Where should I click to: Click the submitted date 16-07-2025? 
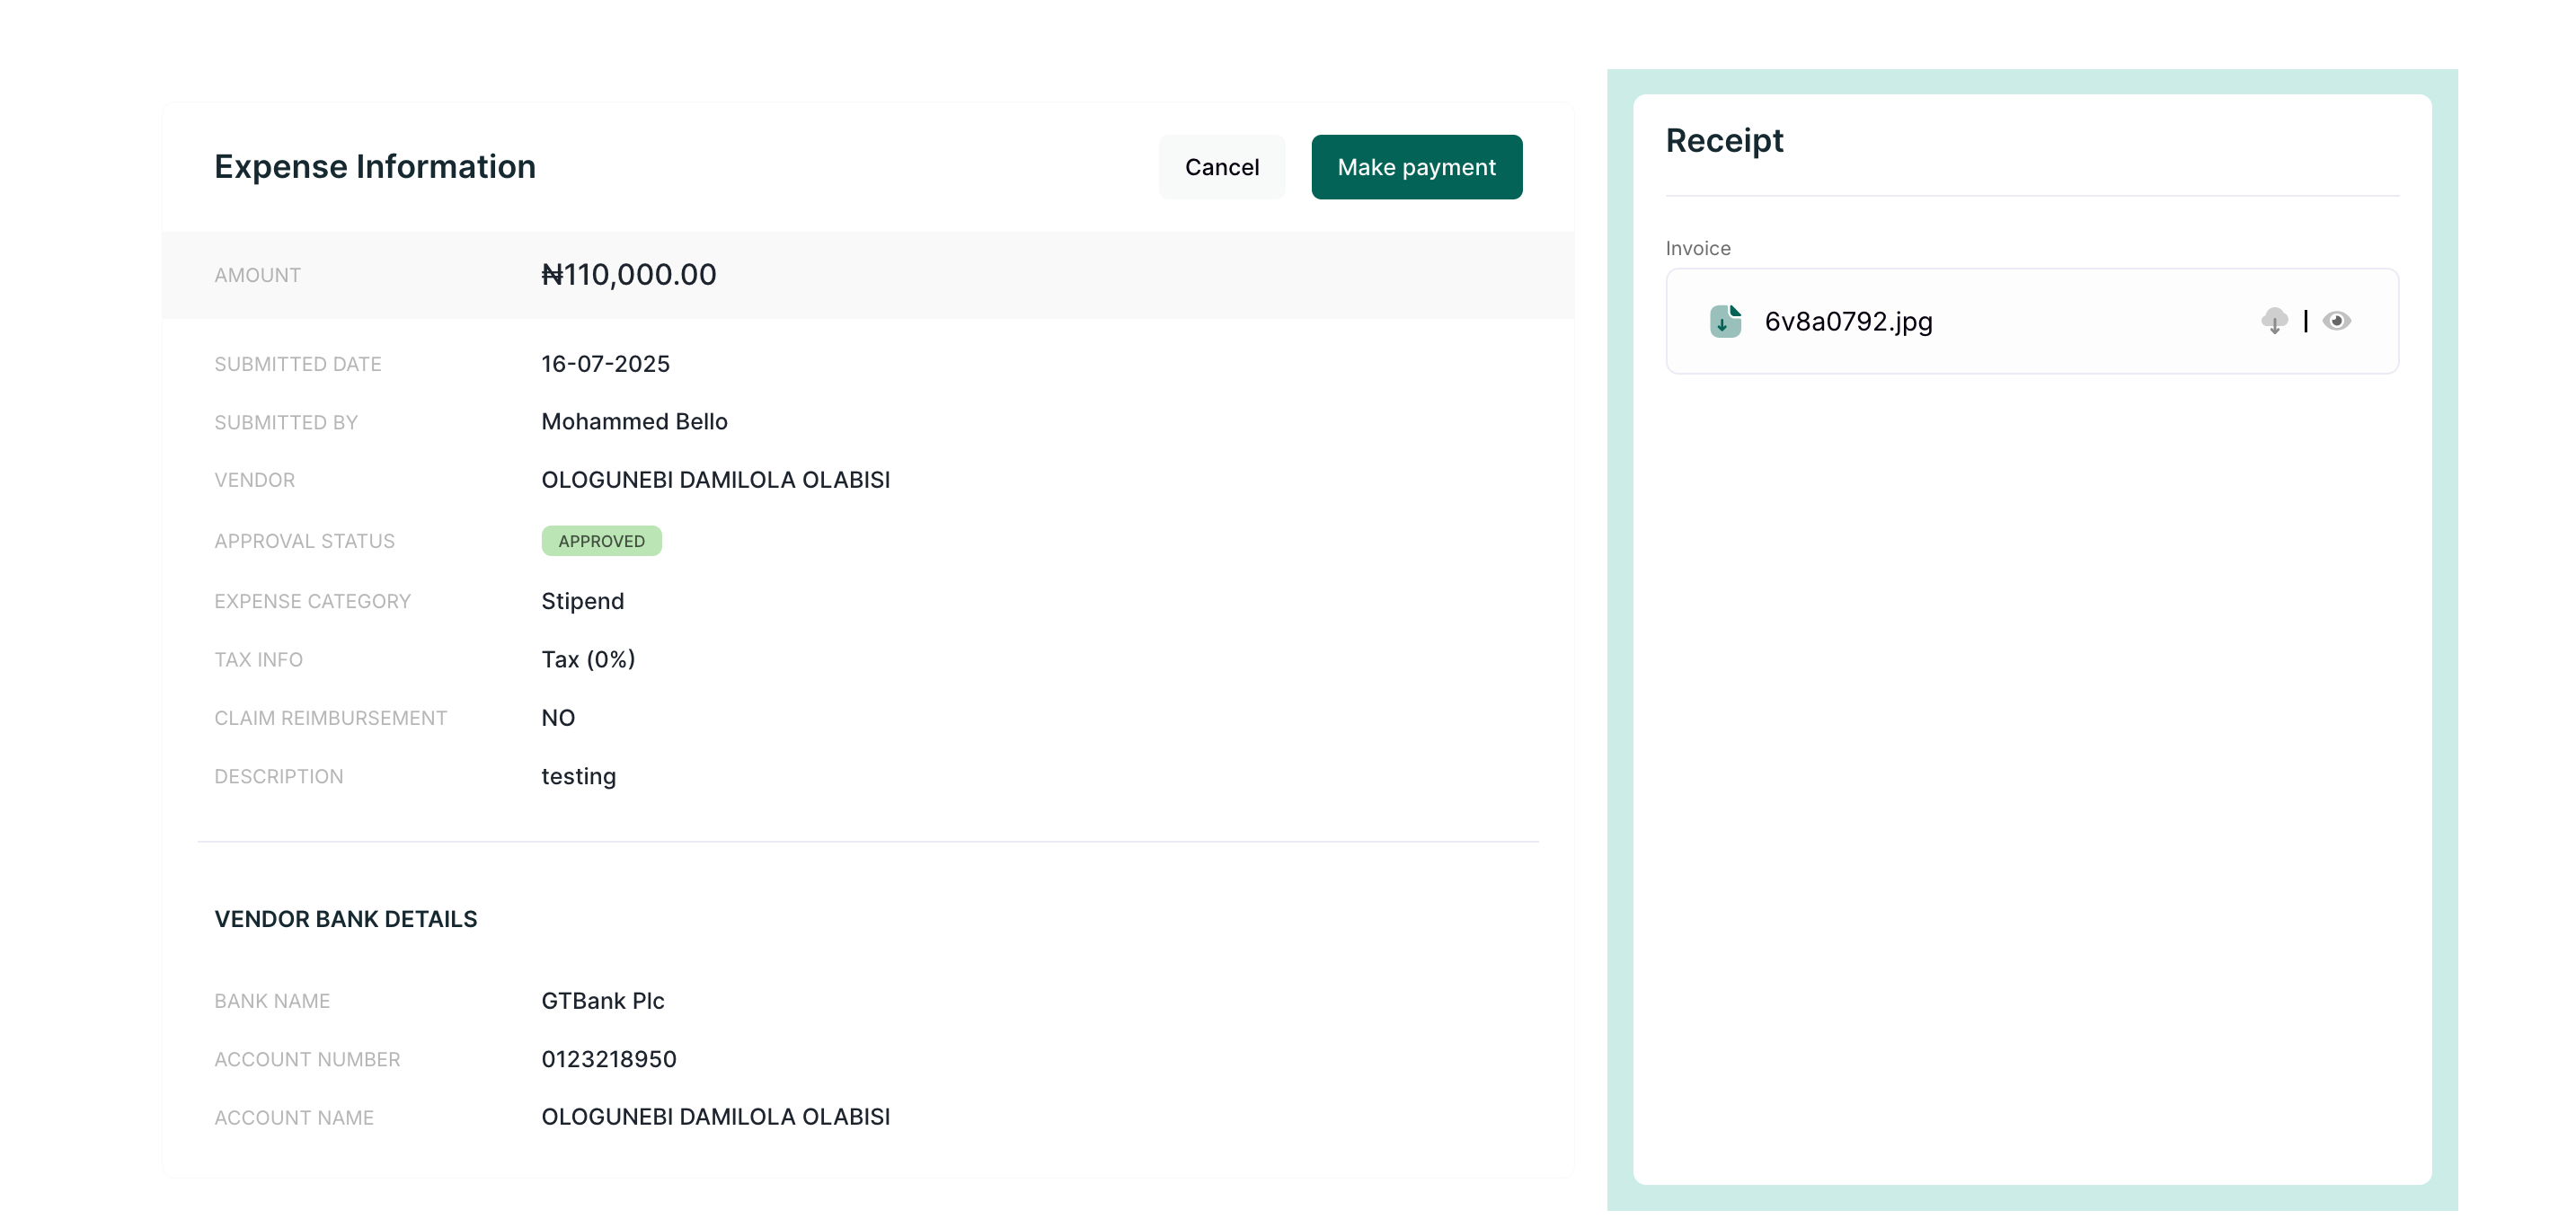click(x=605, y=364)
